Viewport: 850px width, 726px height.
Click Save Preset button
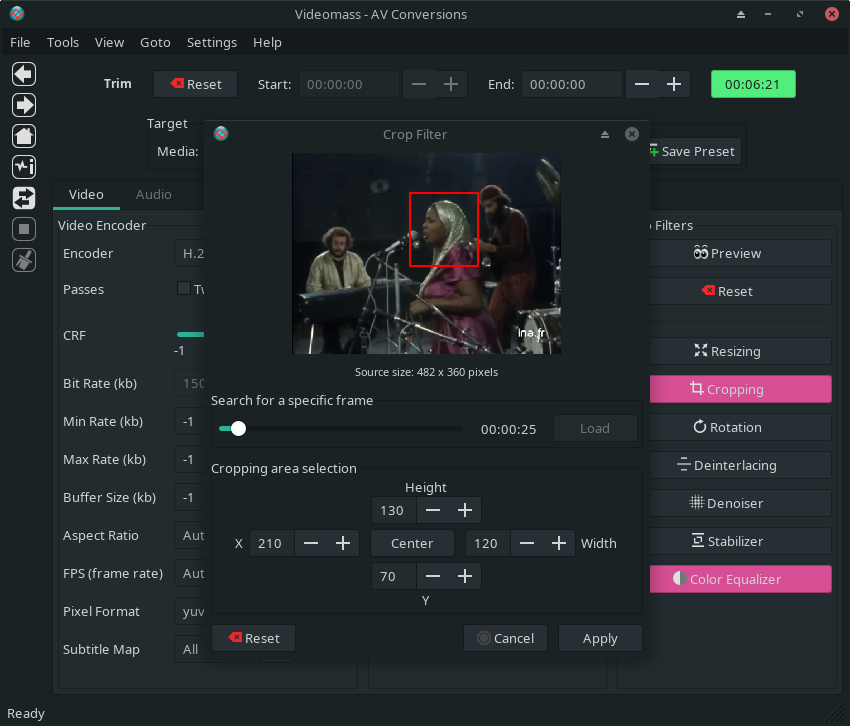693,151
